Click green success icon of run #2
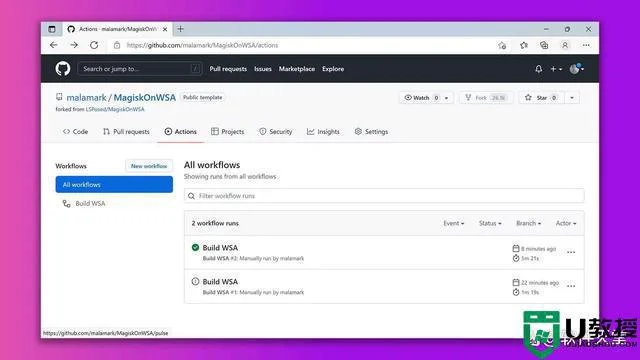 coord(196,247)
